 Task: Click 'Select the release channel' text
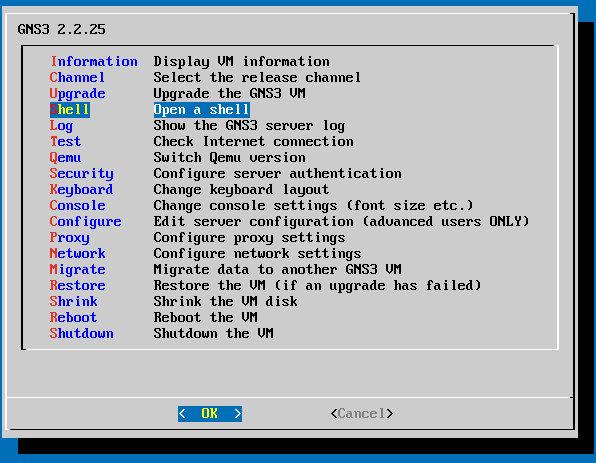click(257, 78)
